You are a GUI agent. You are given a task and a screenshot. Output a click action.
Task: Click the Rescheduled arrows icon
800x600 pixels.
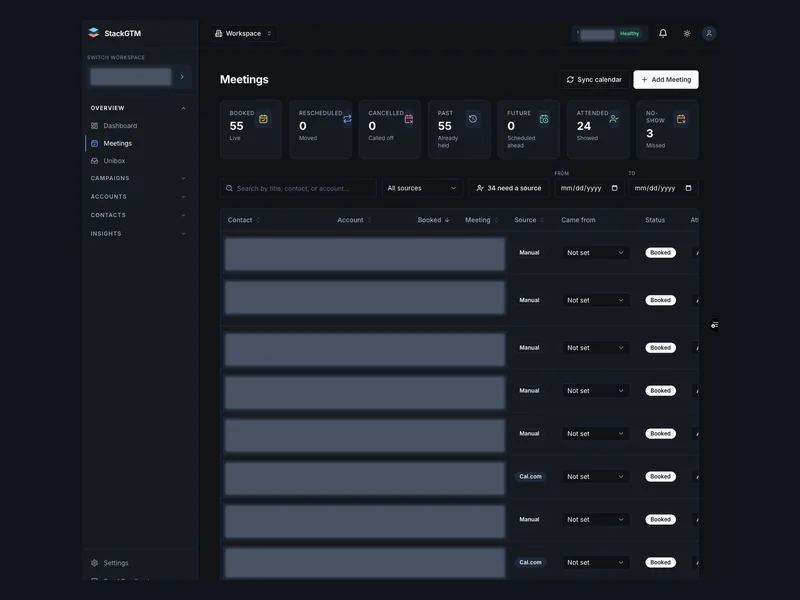pyautogui.click(x=347, y=119)
